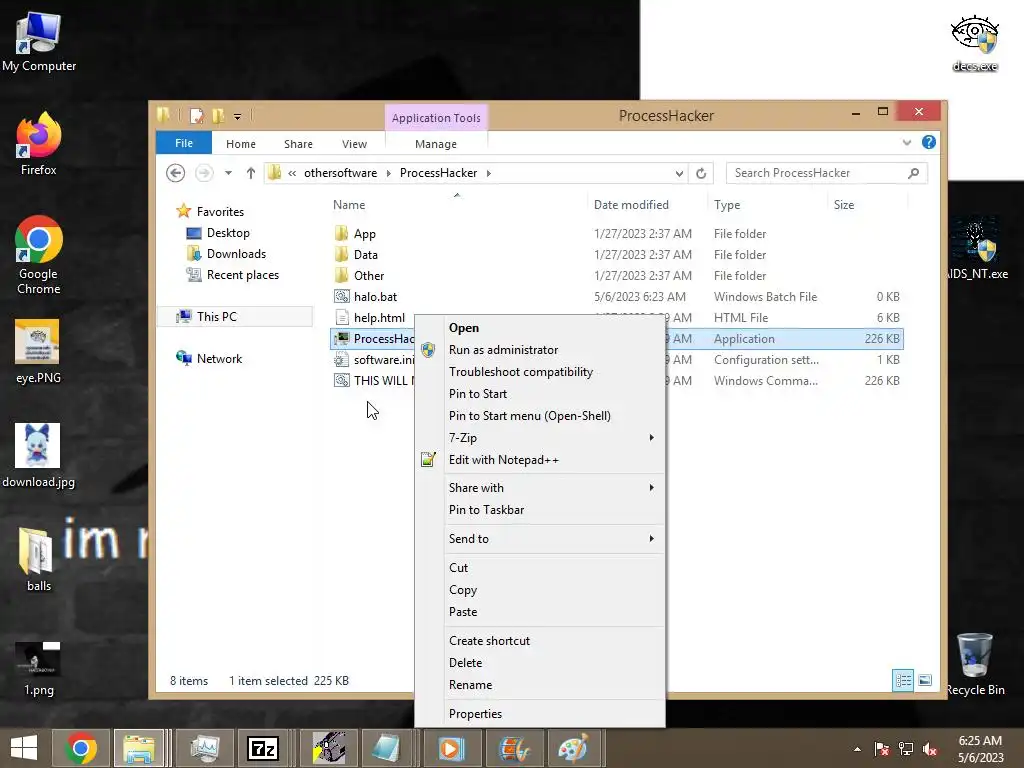Expand the Explorer ribbon chevron

(906, 142)
